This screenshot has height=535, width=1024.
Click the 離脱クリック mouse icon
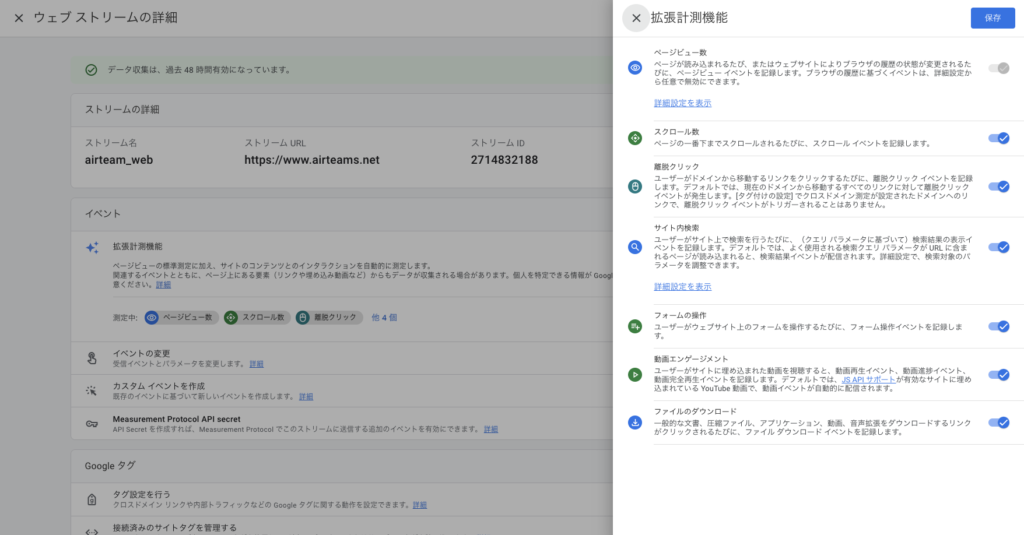pos(634,186)
